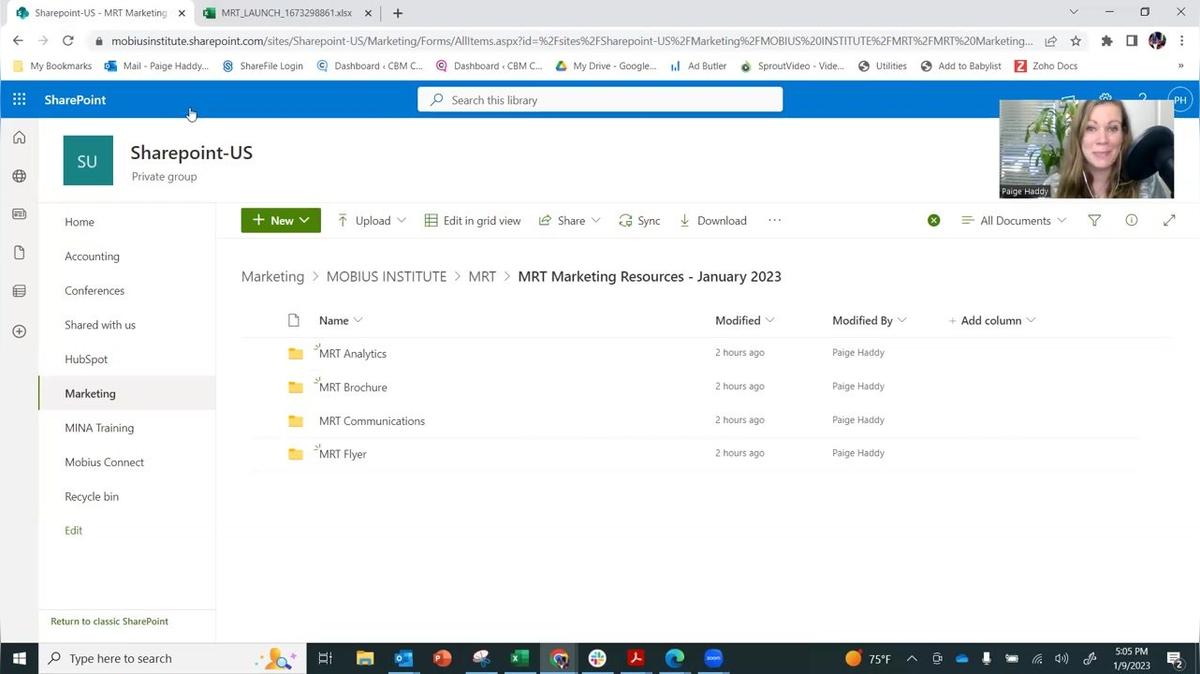Open My Drive - Google bookmark
The height and width of the screenshot is (674, 1200).
(606, 66)
